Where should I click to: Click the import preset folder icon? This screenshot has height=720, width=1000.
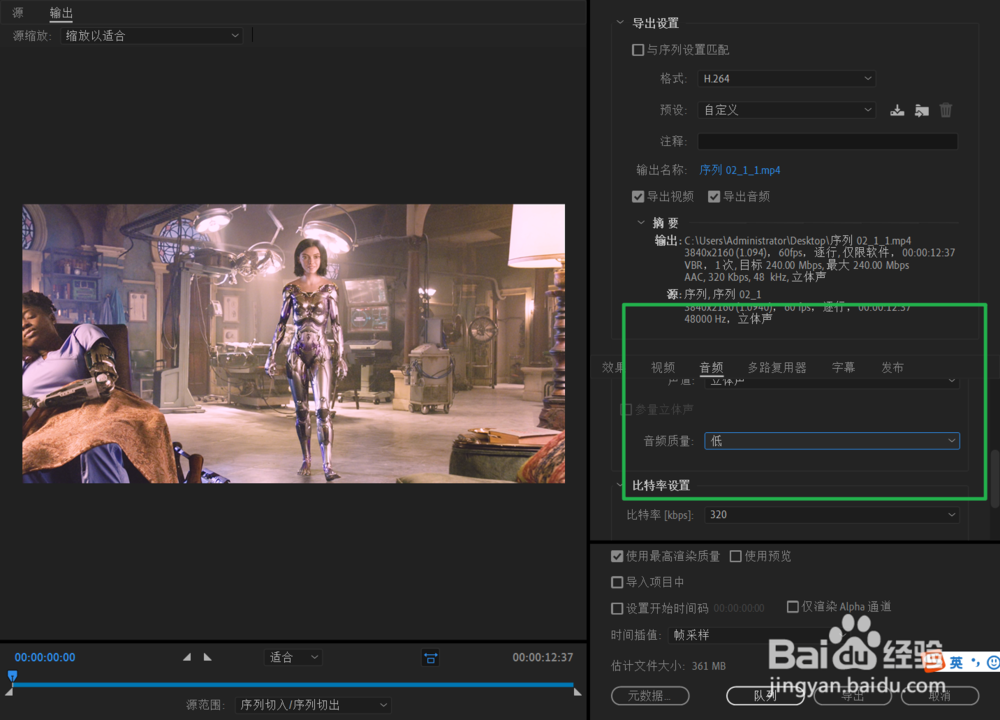pyautogui.click(x=922, y=110)
